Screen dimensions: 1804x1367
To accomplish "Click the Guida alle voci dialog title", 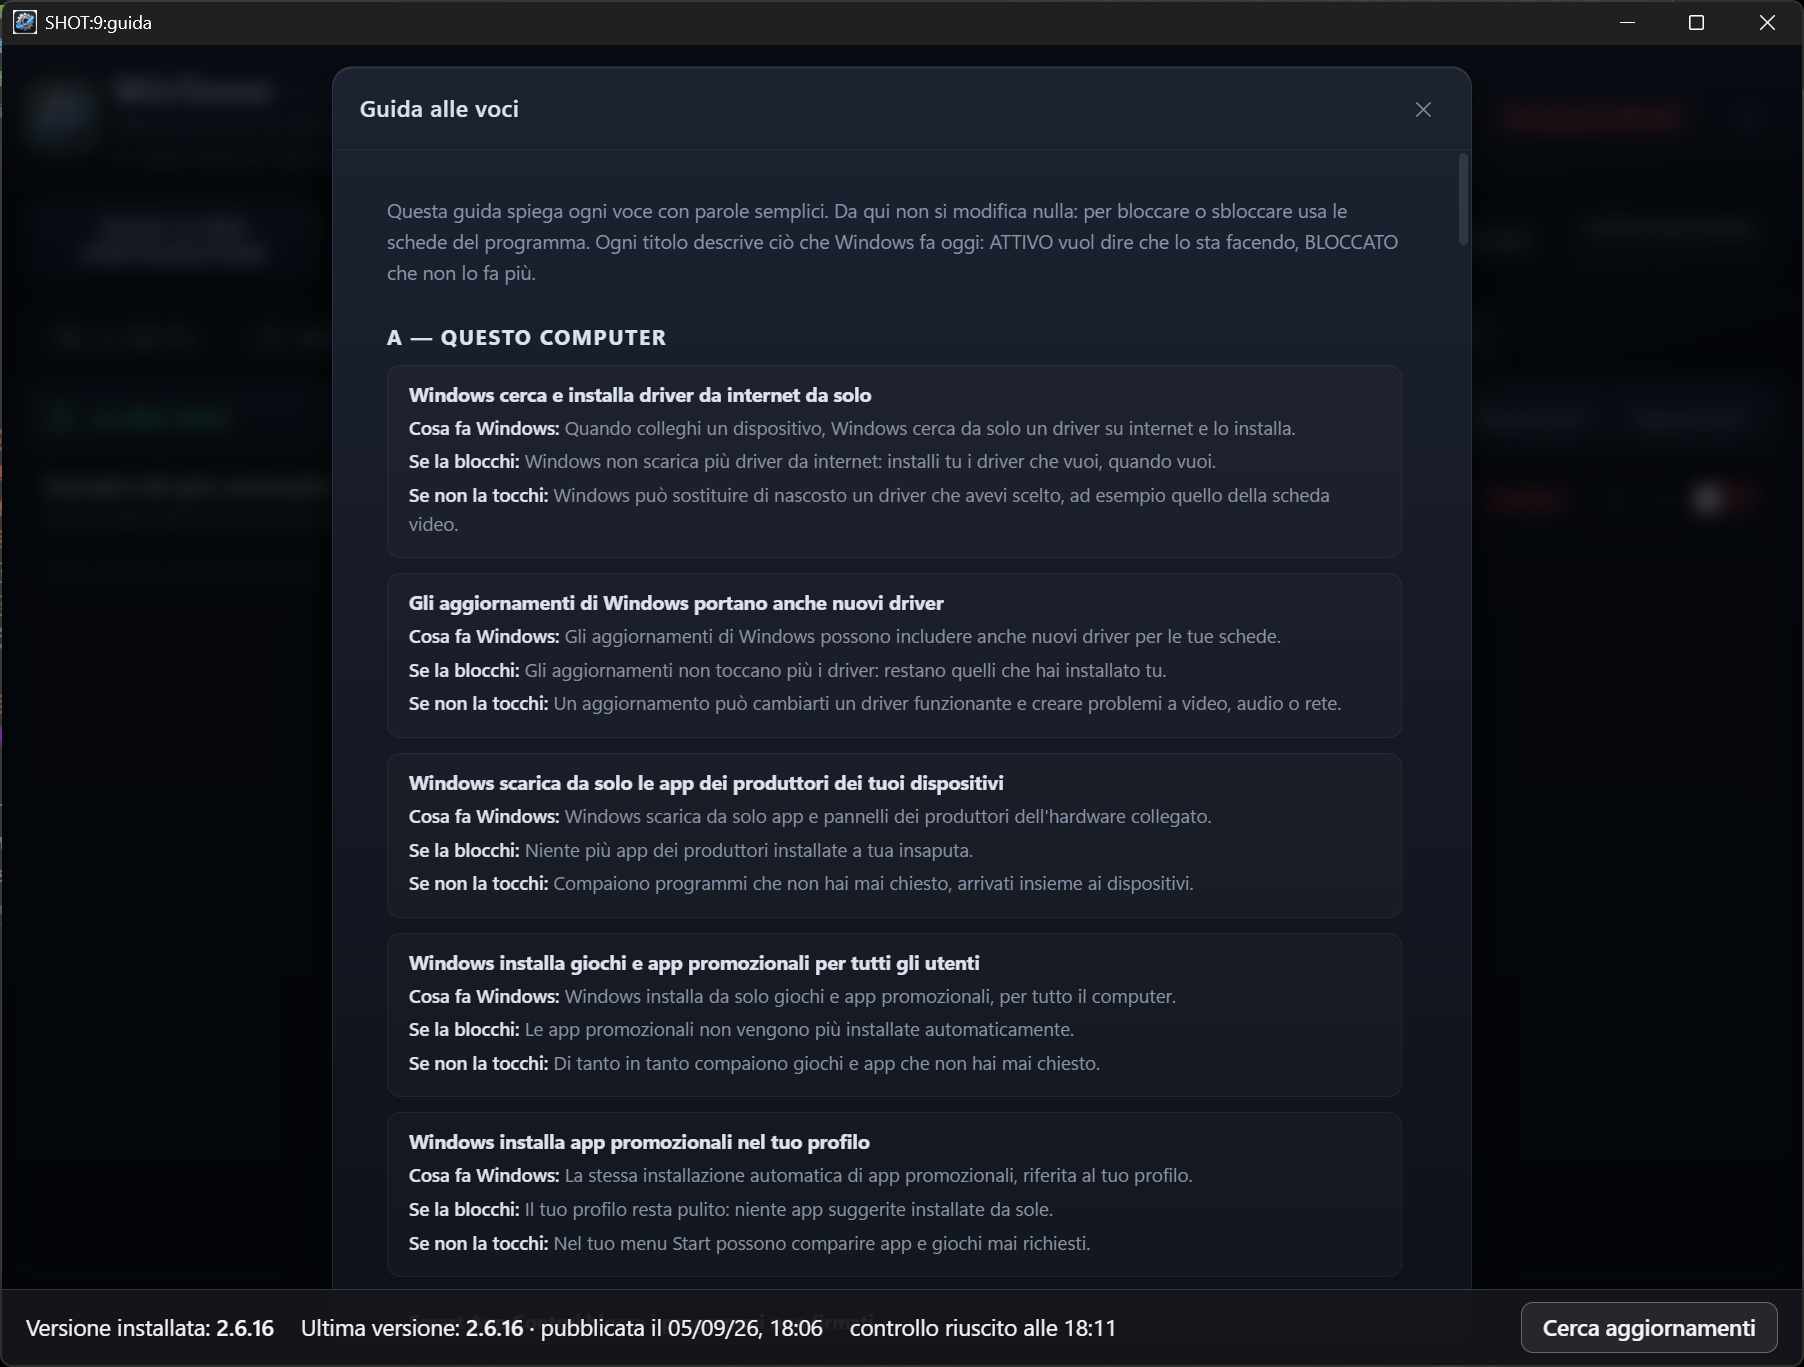I will pos(439,109).
